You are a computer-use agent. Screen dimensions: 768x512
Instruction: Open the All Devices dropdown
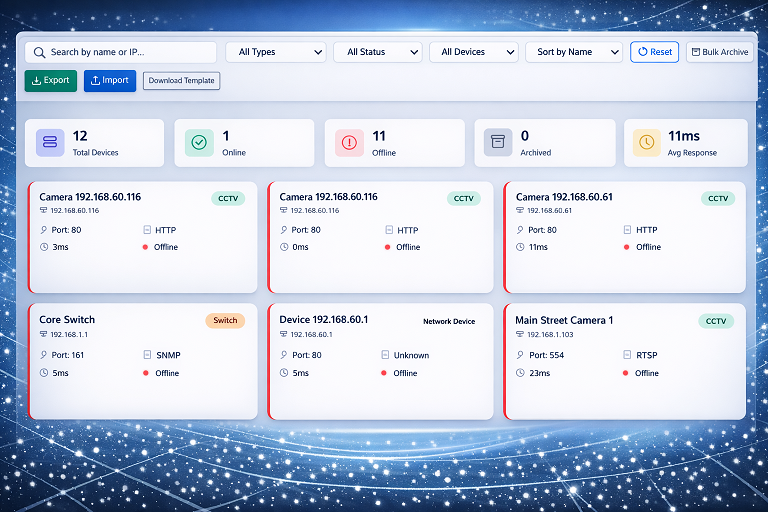point(473,52)
